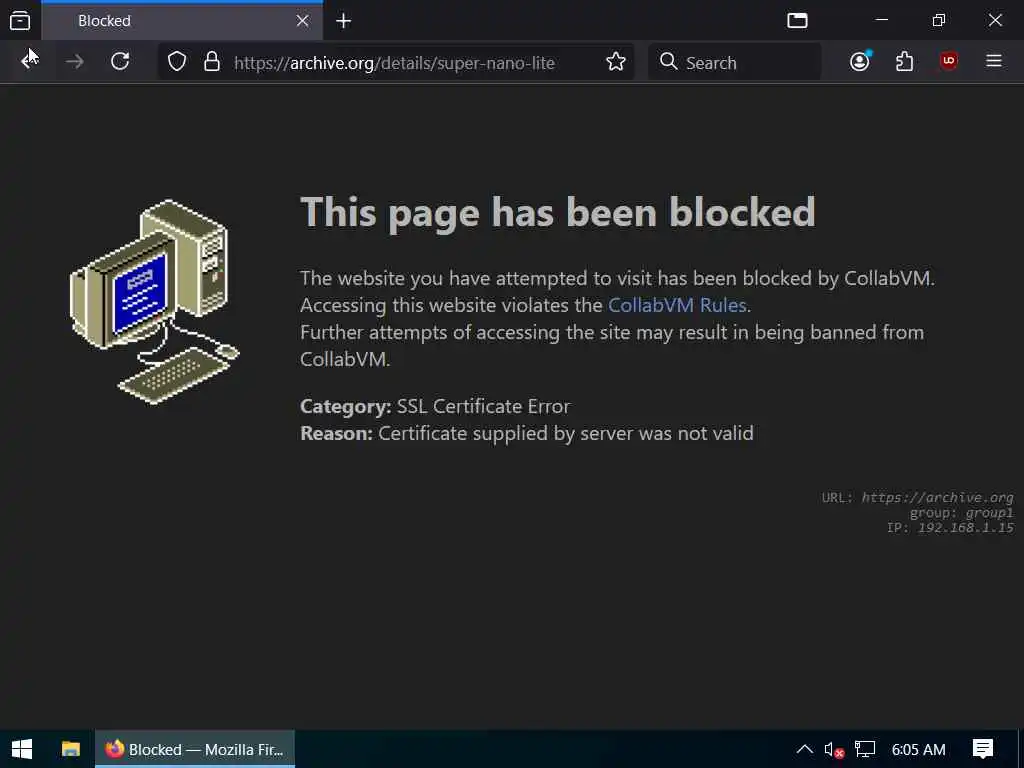Click 'This page has been blocked' heading

pos(558,213)
